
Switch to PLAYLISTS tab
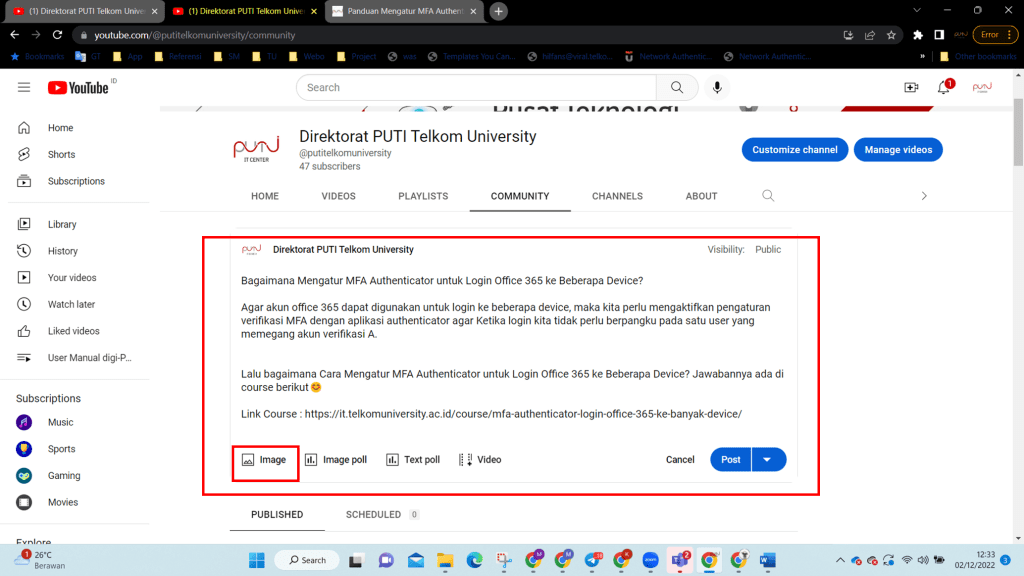pos(423,196)
